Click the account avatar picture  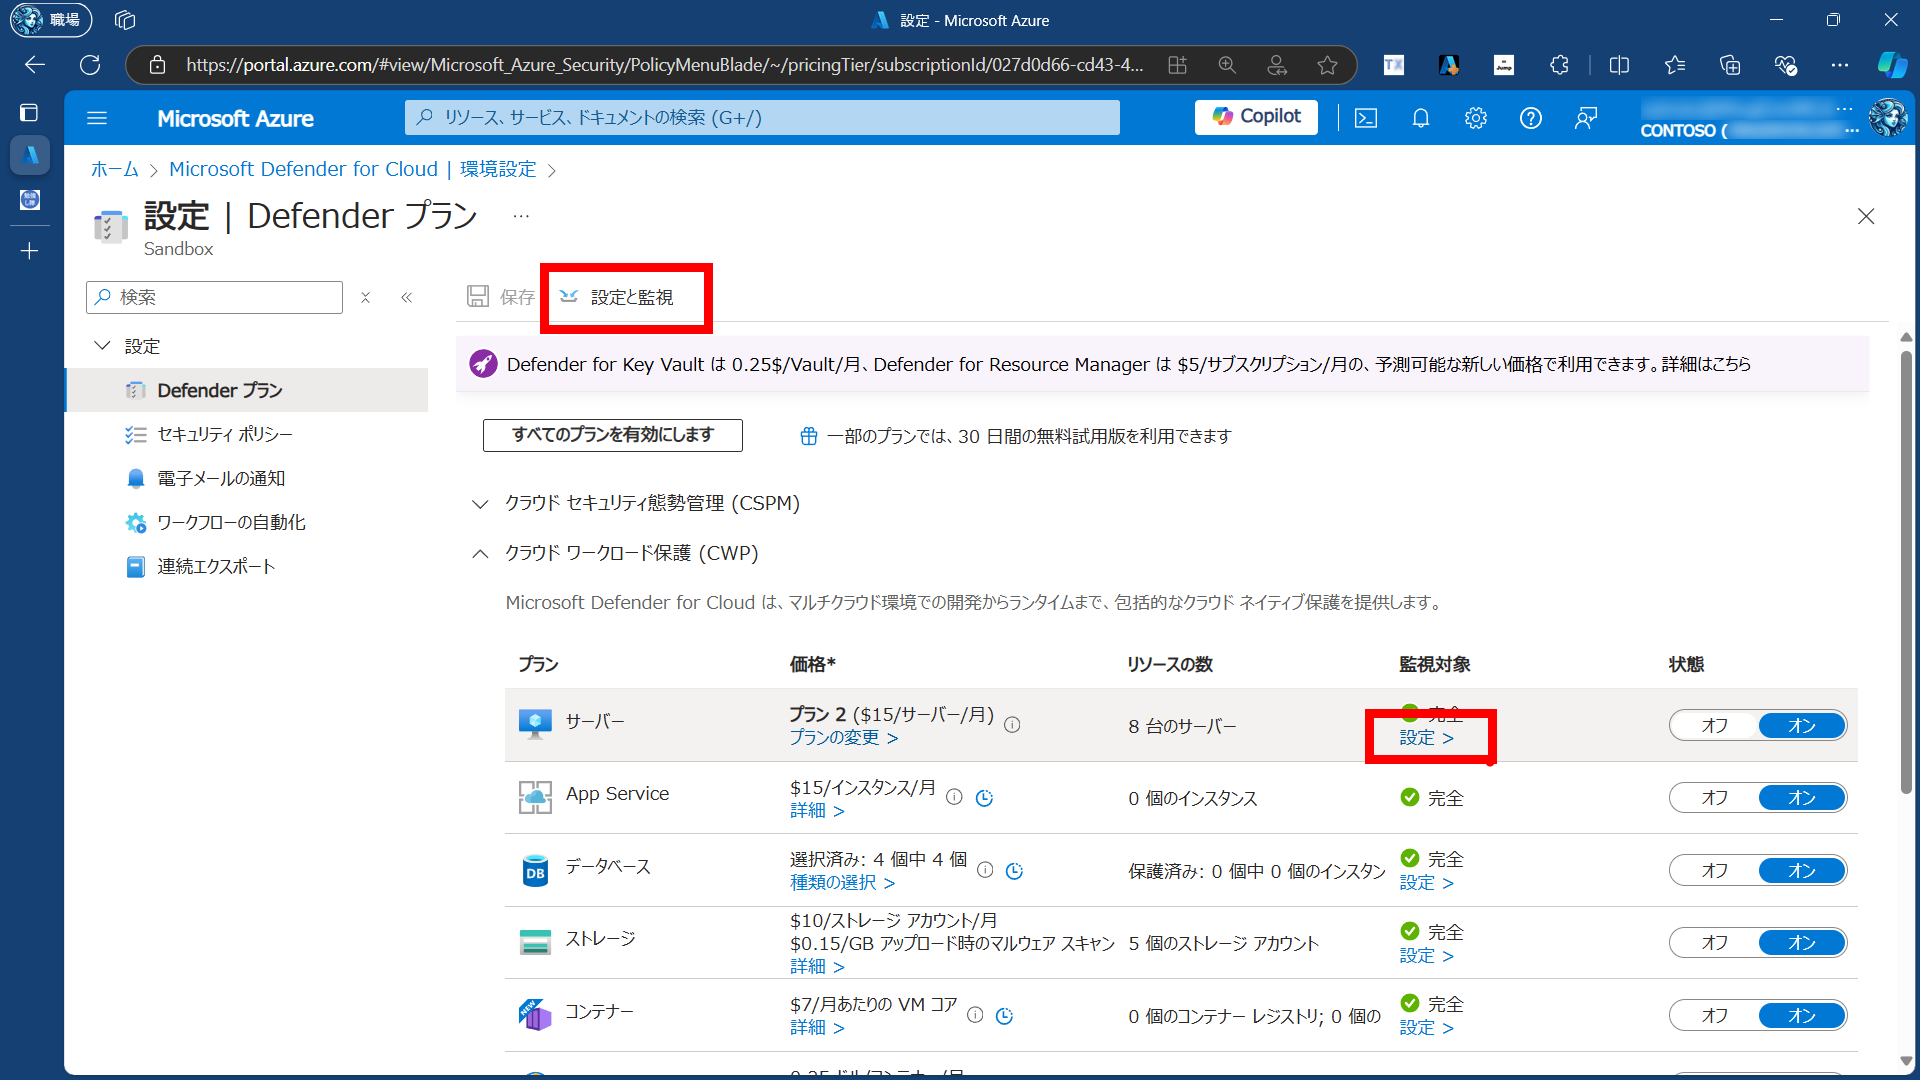[x=1888, y=118]
